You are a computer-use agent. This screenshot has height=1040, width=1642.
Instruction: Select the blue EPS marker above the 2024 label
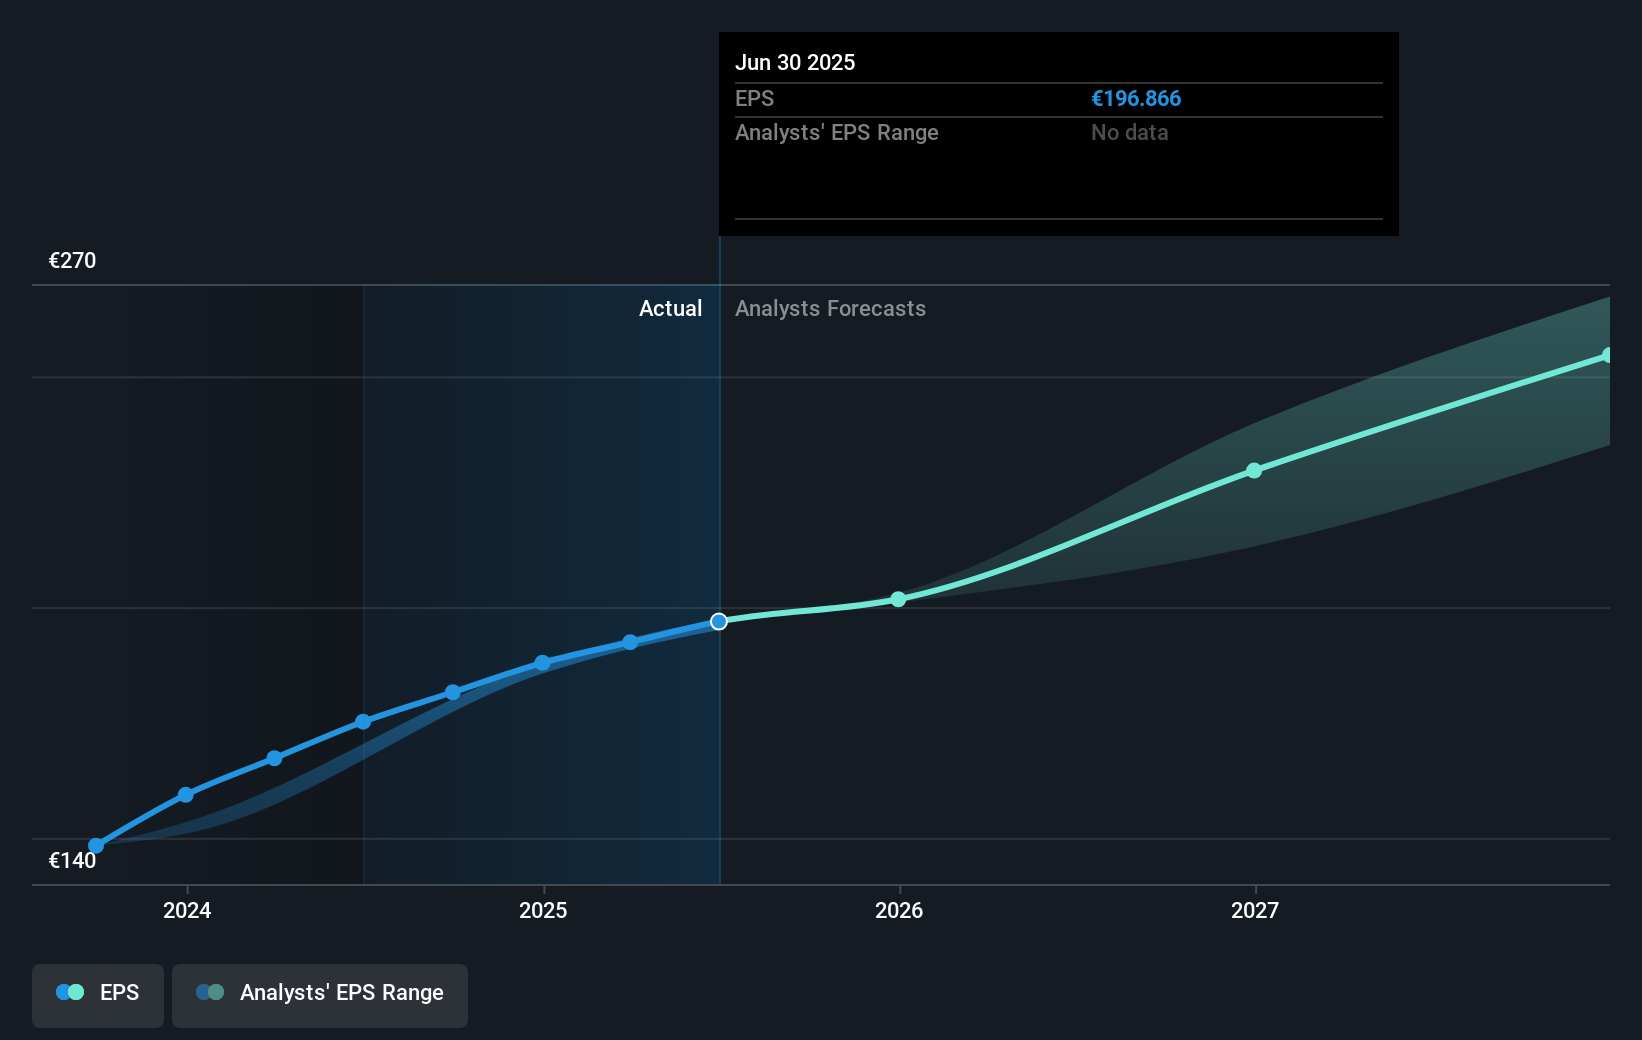pos(186,795)
